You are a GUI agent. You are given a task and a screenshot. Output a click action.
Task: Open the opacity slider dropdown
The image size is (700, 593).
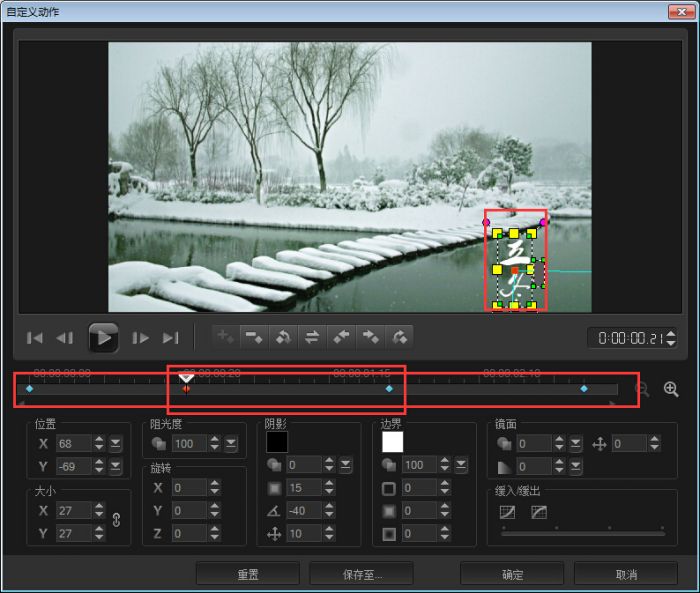(x=231, y=443)
